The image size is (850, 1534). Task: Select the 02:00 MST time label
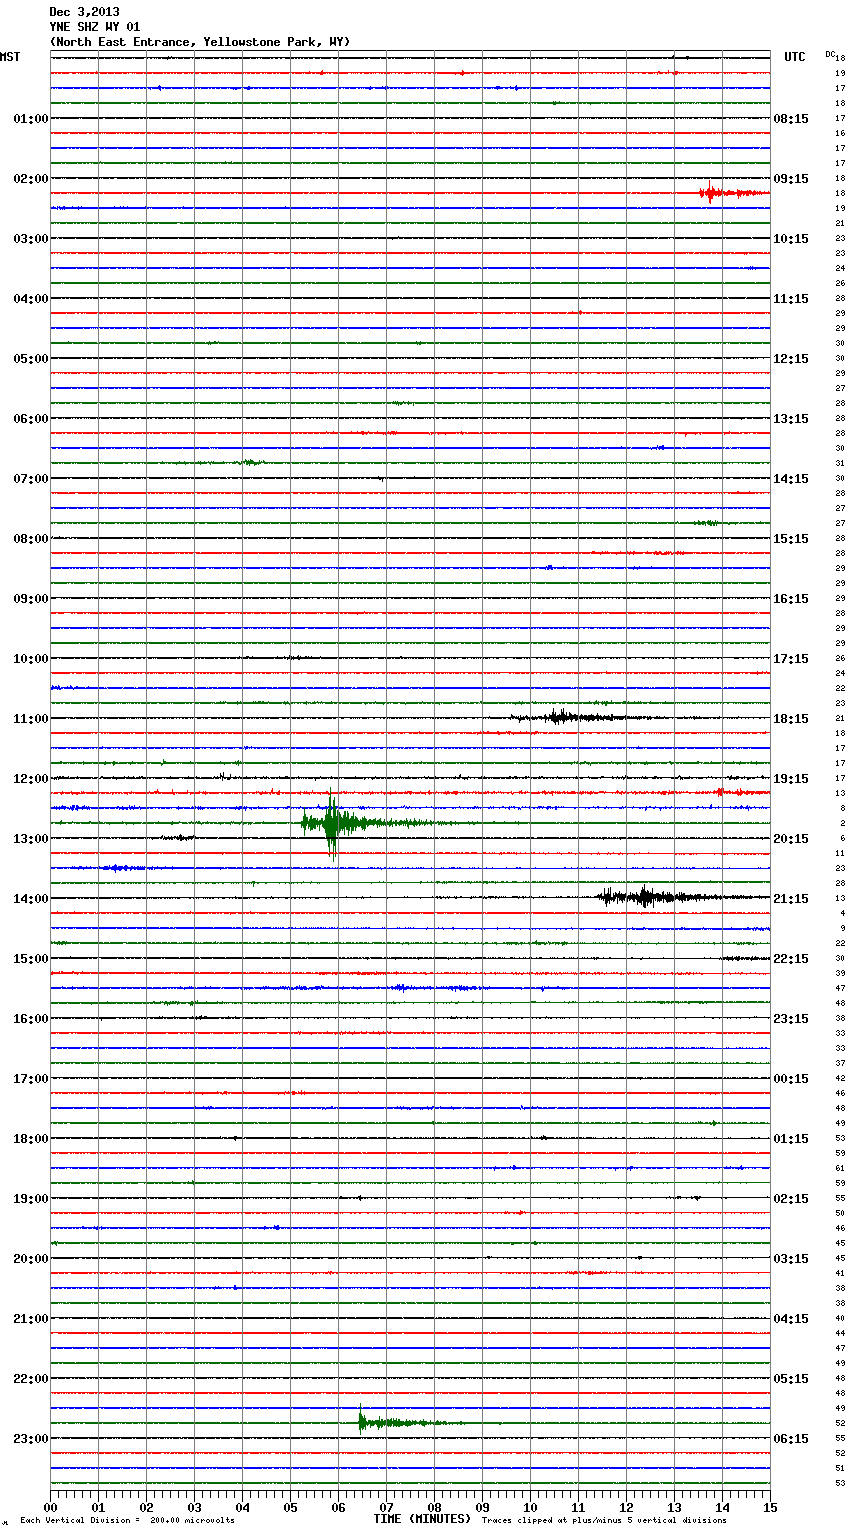[x=31, y=179]
